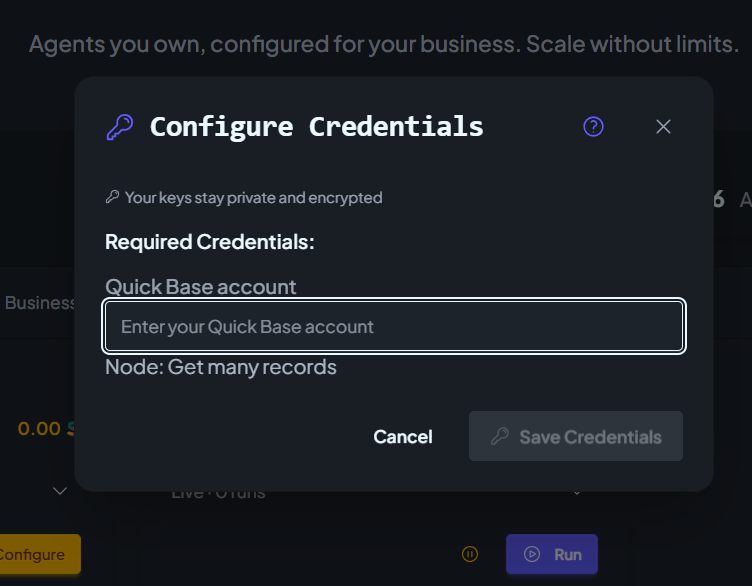Click the Quick Base account label
The width and height of the screenshot is (752, 586).
[x=200, y=287]
